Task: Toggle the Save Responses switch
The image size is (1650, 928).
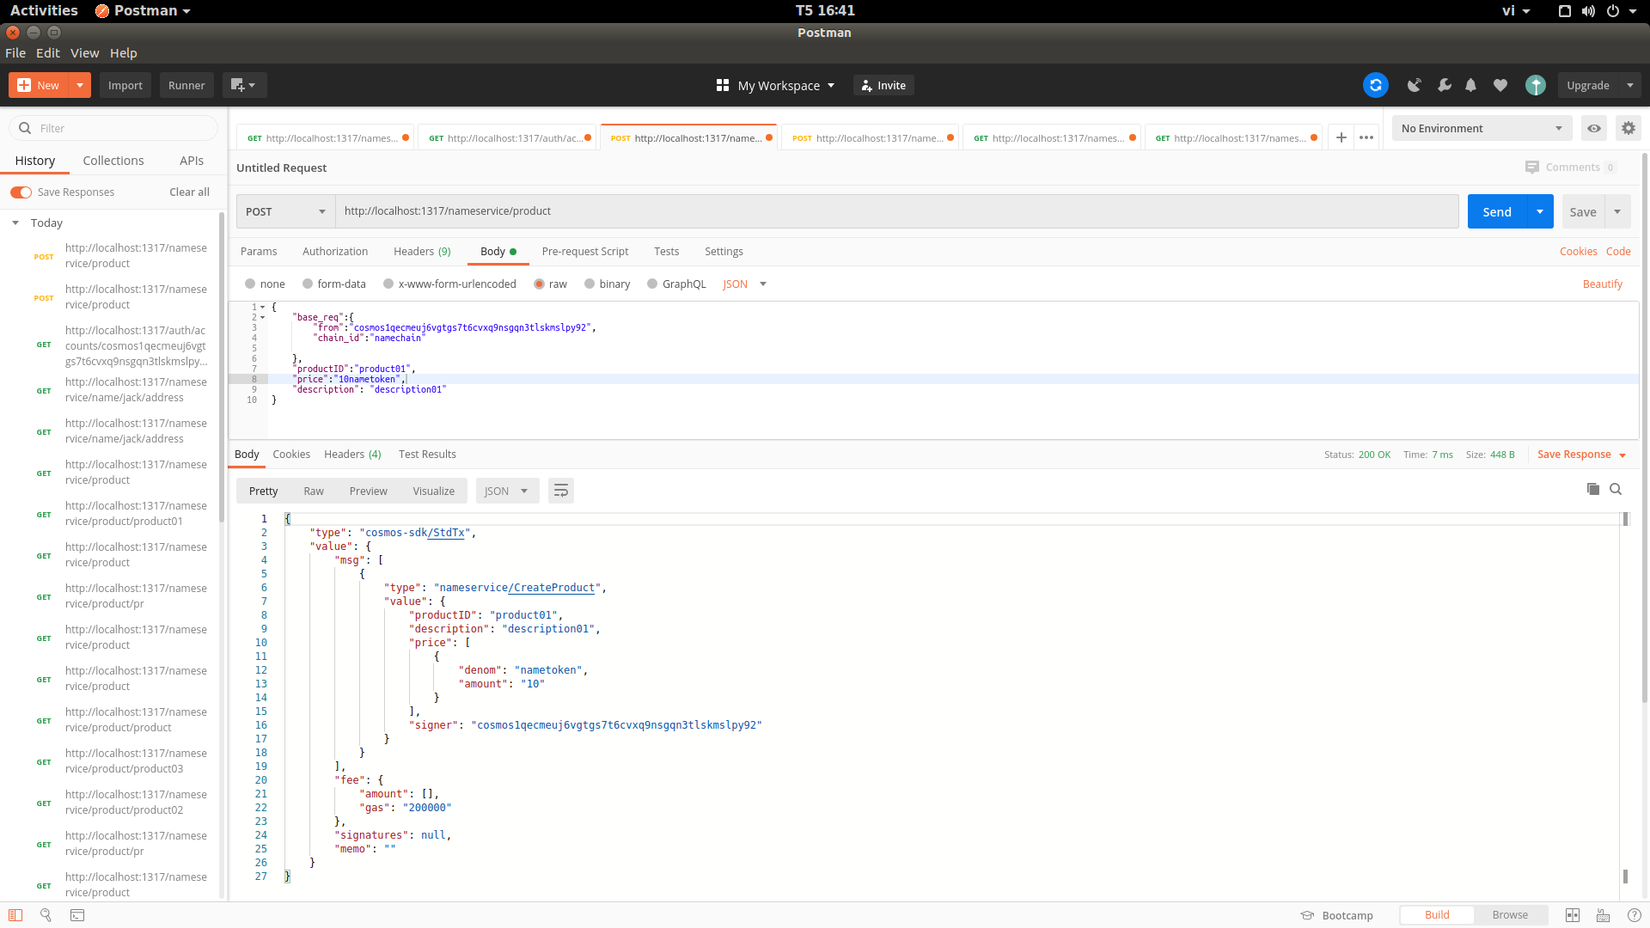Action: [21, 192]
